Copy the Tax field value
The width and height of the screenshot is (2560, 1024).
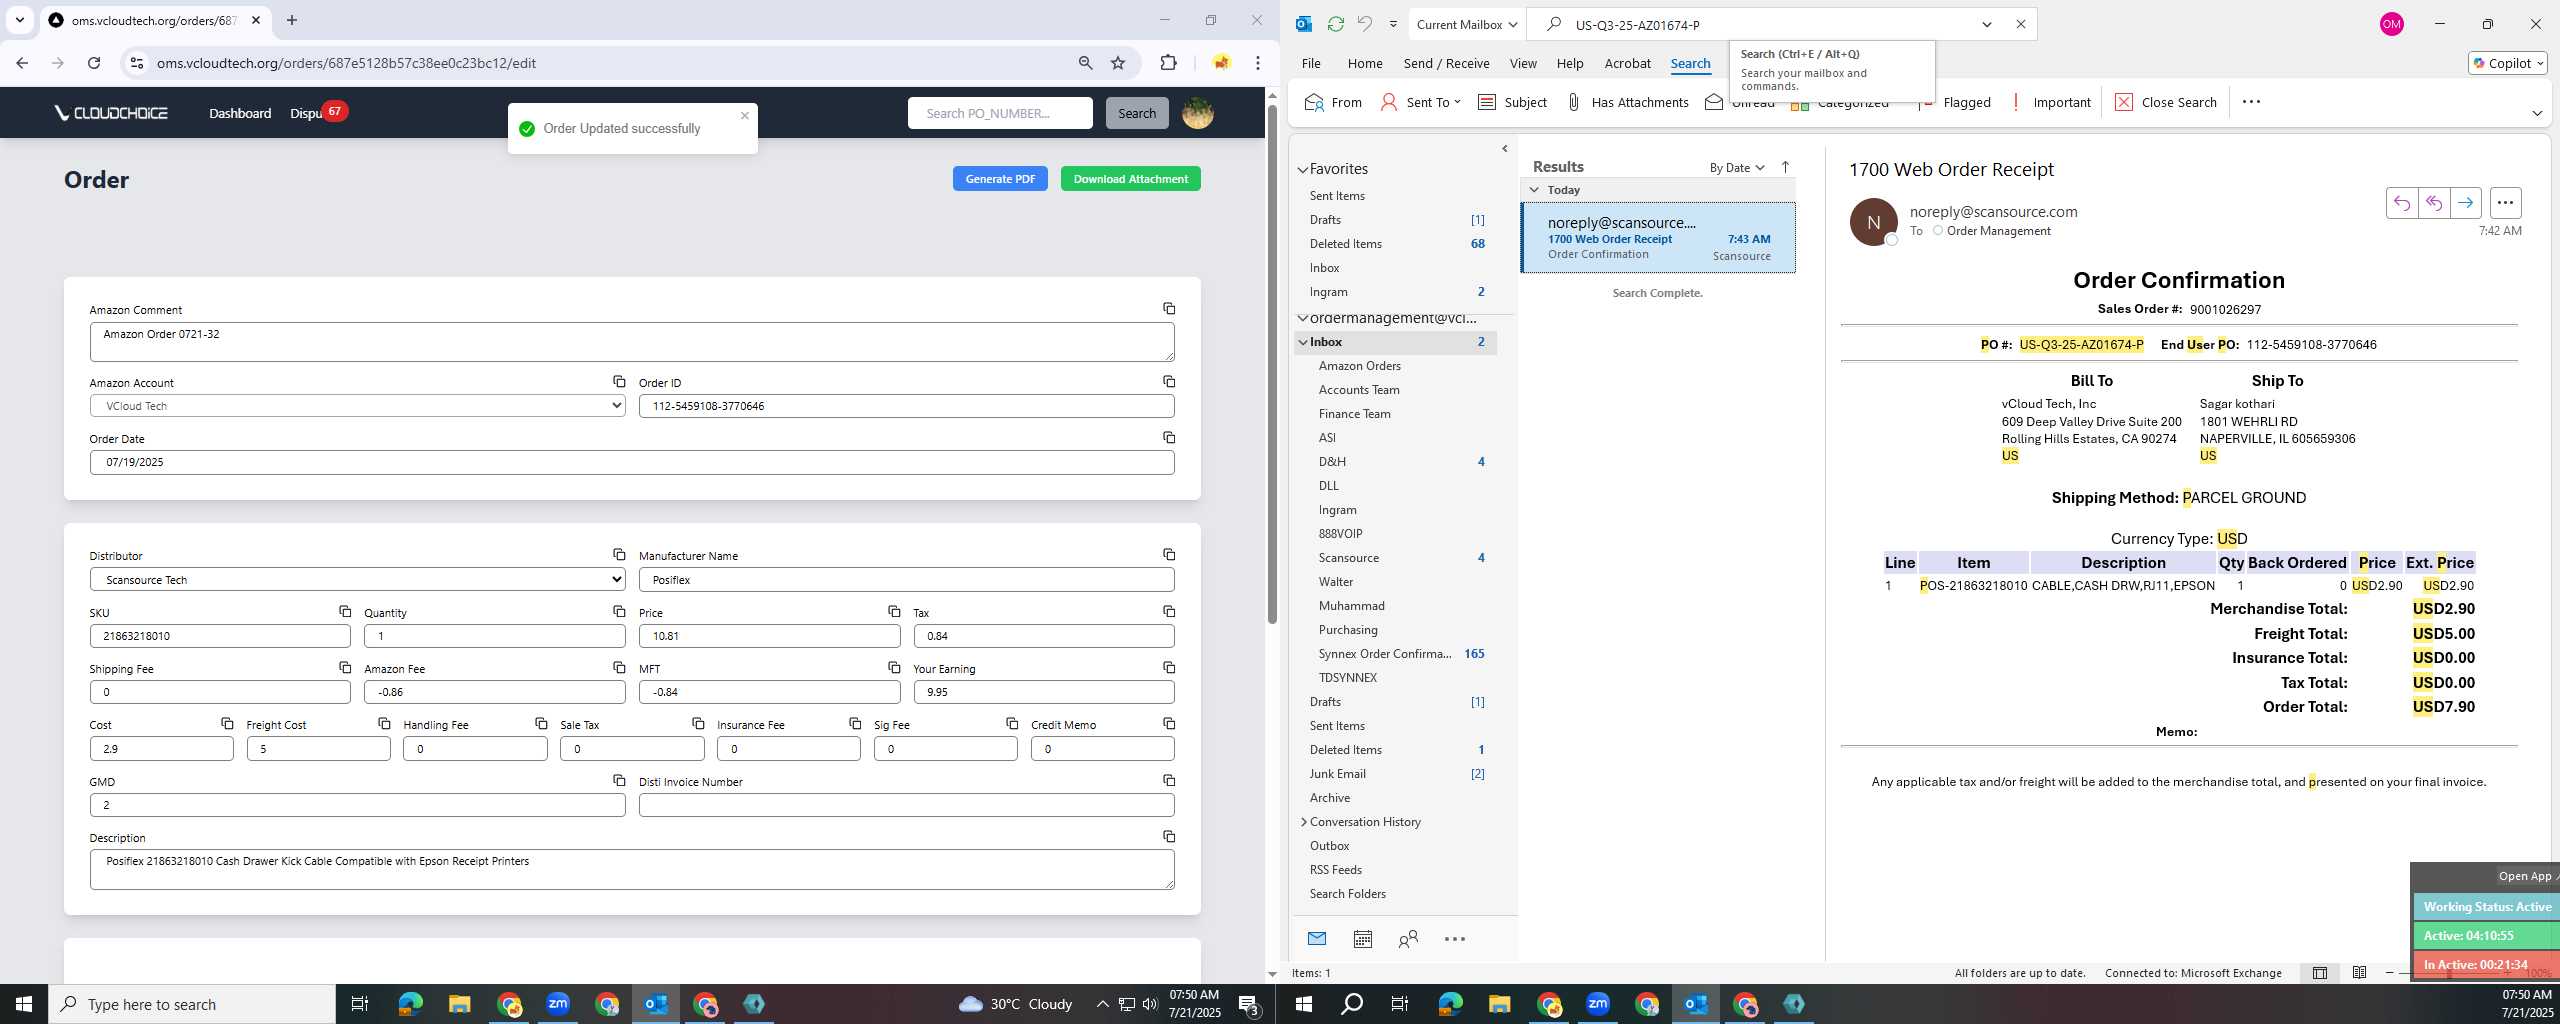tap(1168, 612)
